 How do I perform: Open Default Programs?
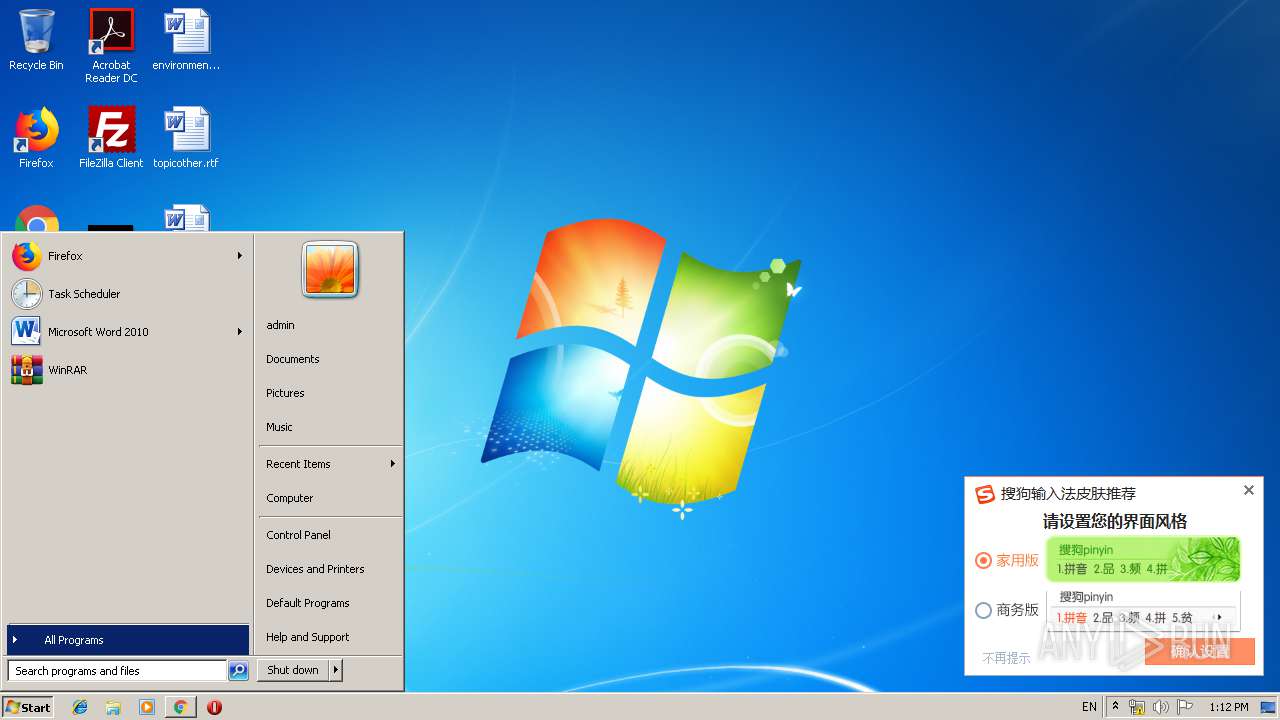point(308,603)
